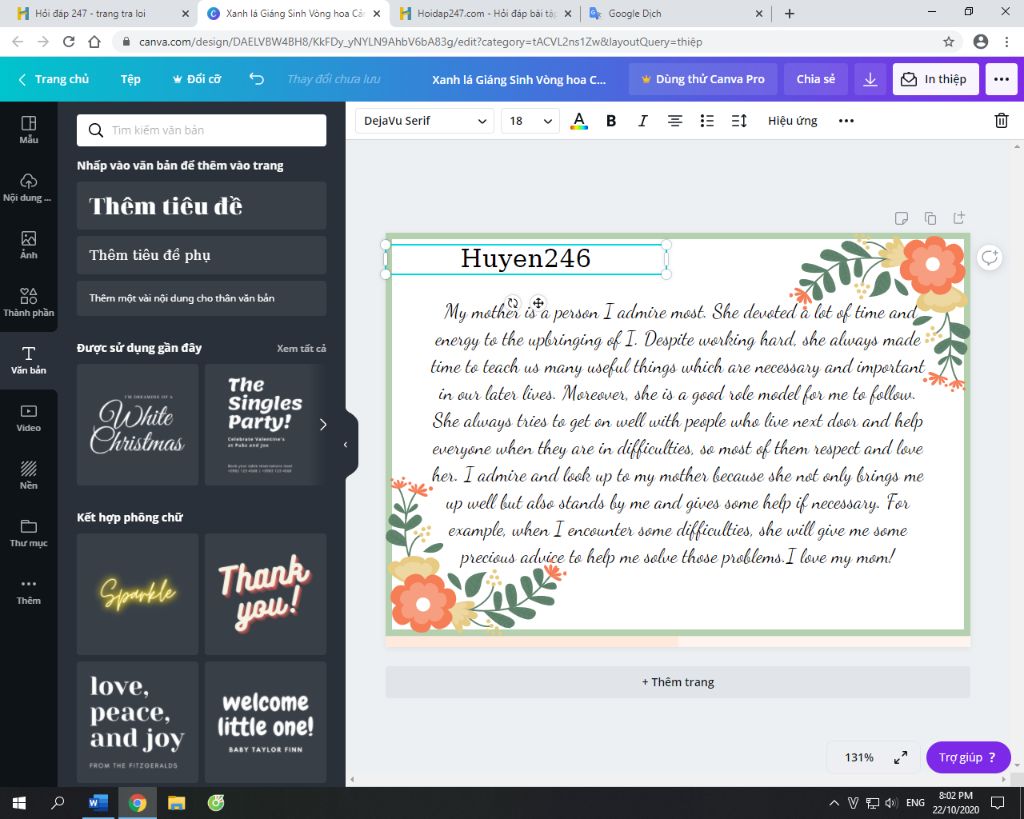The height and width of the screenshot is (819, 1024).
Task: Open Microsoft Word from taskbar
Action: pyautogui.click(x=98, y=803)
